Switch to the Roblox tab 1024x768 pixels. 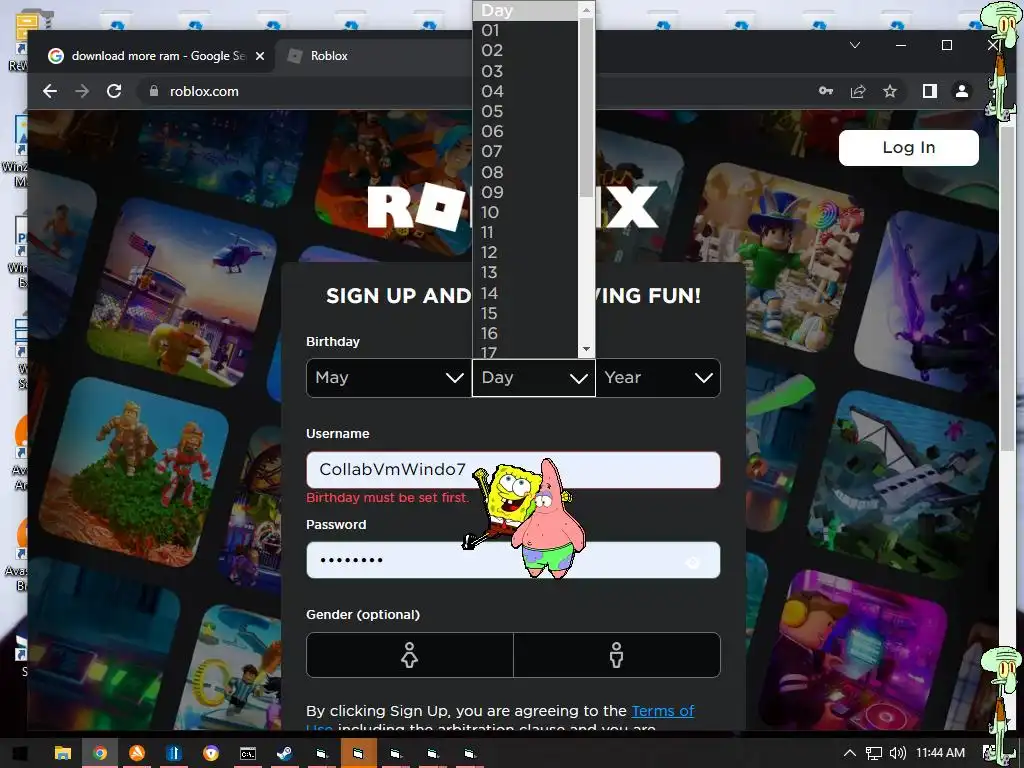pyautogui.click(x=329, y=56)
